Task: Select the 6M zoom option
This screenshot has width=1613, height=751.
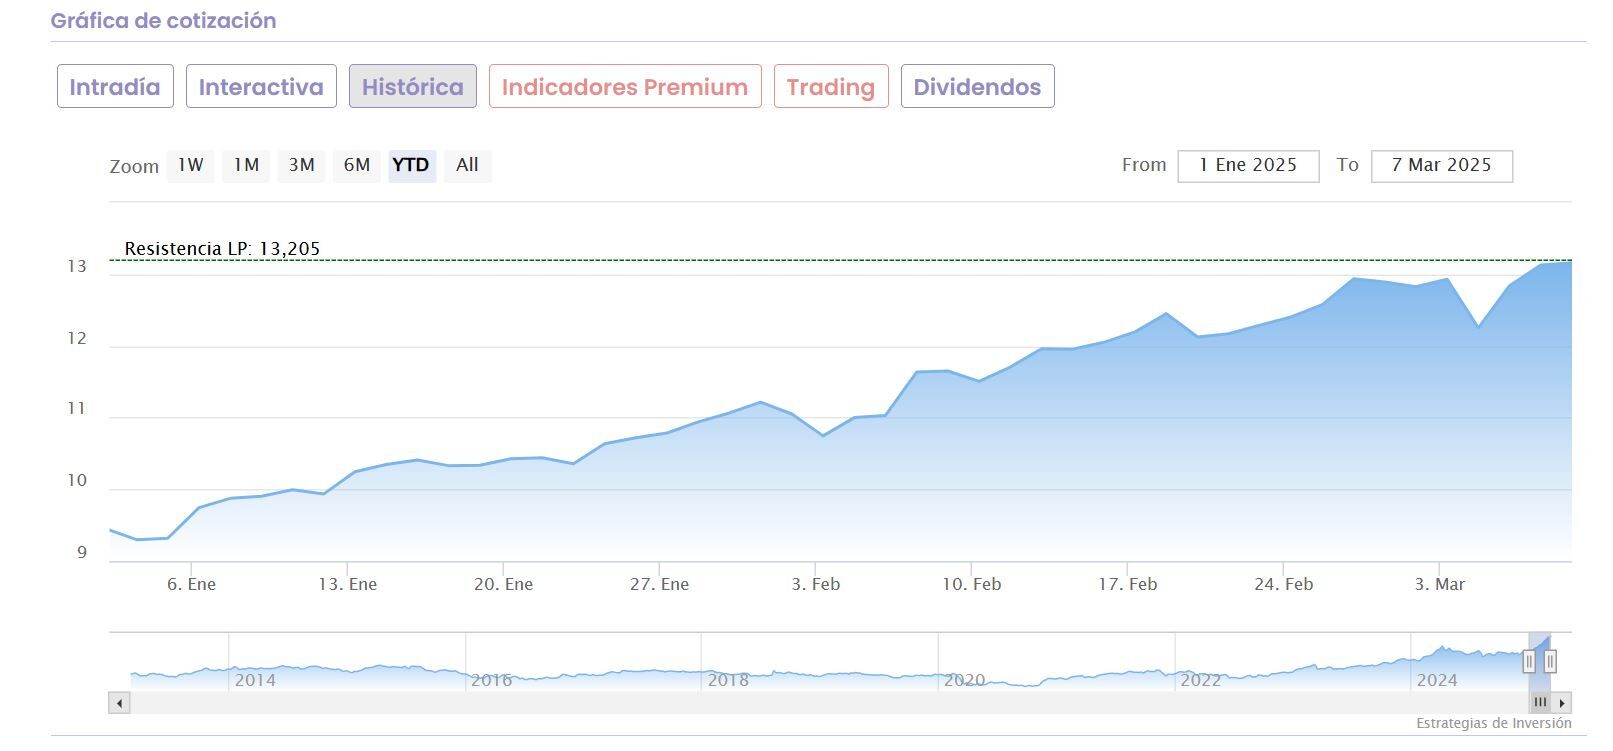Action: 357,165
